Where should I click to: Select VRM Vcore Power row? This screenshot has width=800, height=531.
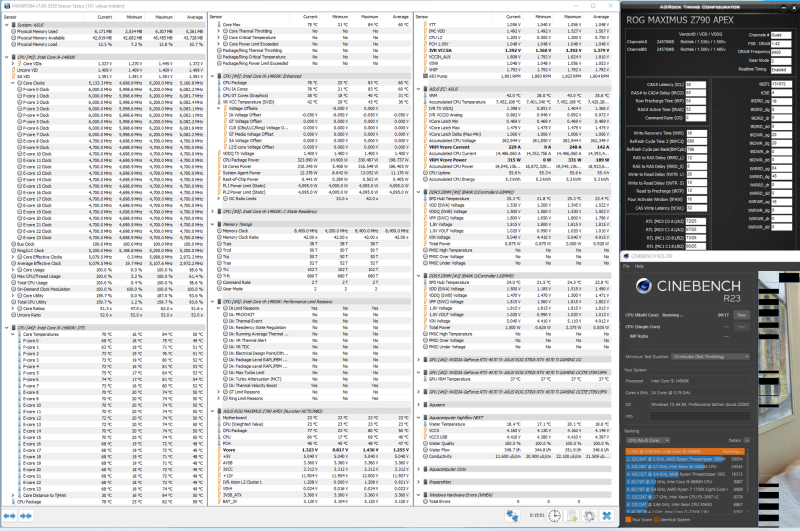click(516, 160)
